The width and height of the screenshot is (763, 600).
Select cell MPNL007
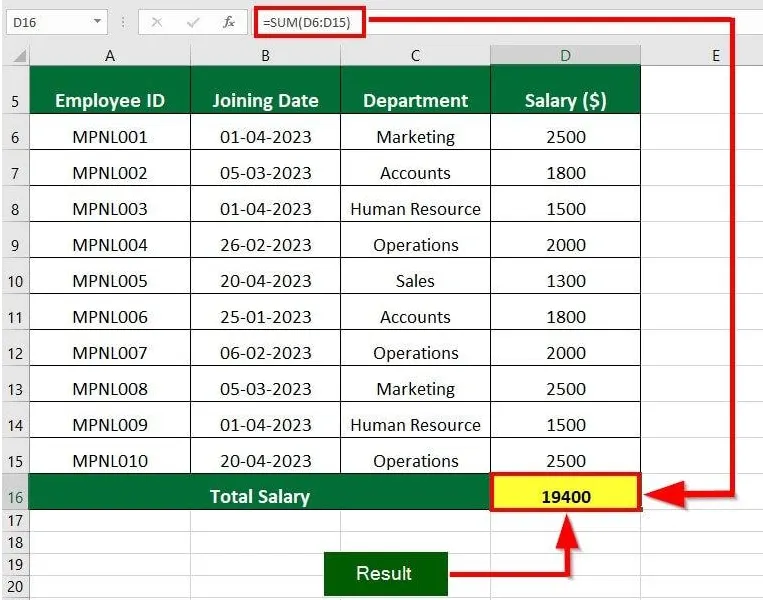point(110,348)
